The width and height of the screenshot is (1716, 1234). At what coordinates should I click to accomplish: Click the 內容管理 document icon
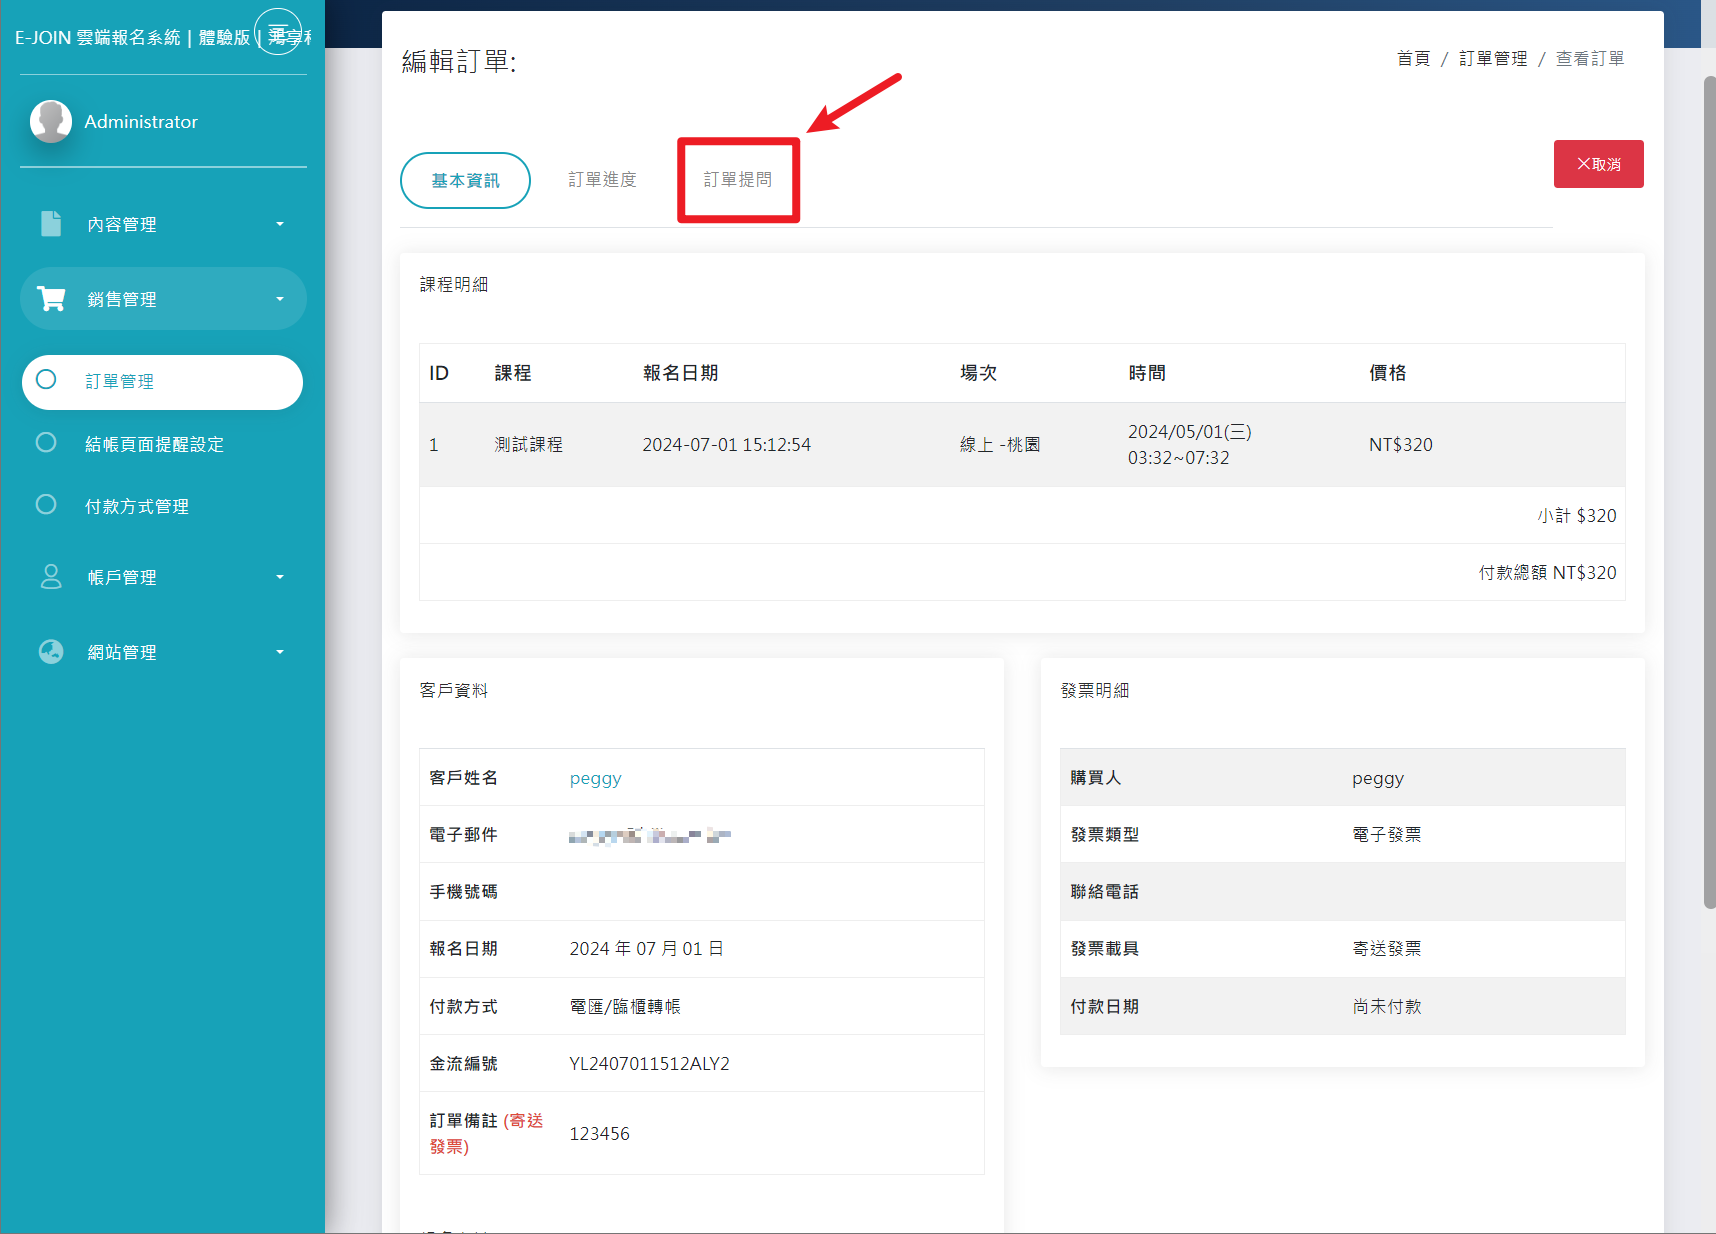tap(51, 224)
